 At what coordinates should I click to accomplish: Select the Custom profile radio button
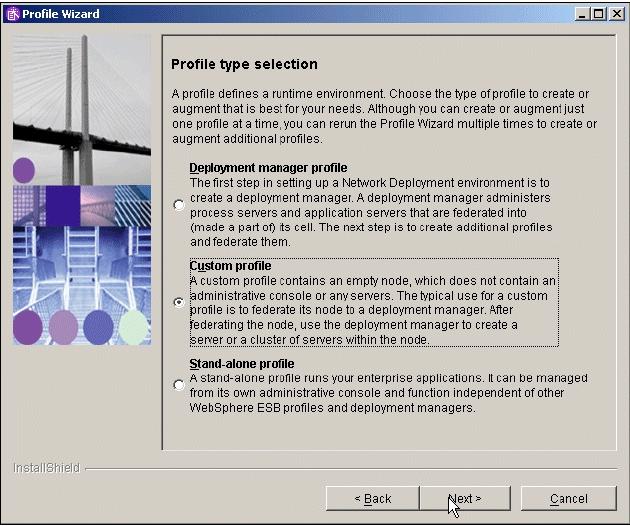179,302
